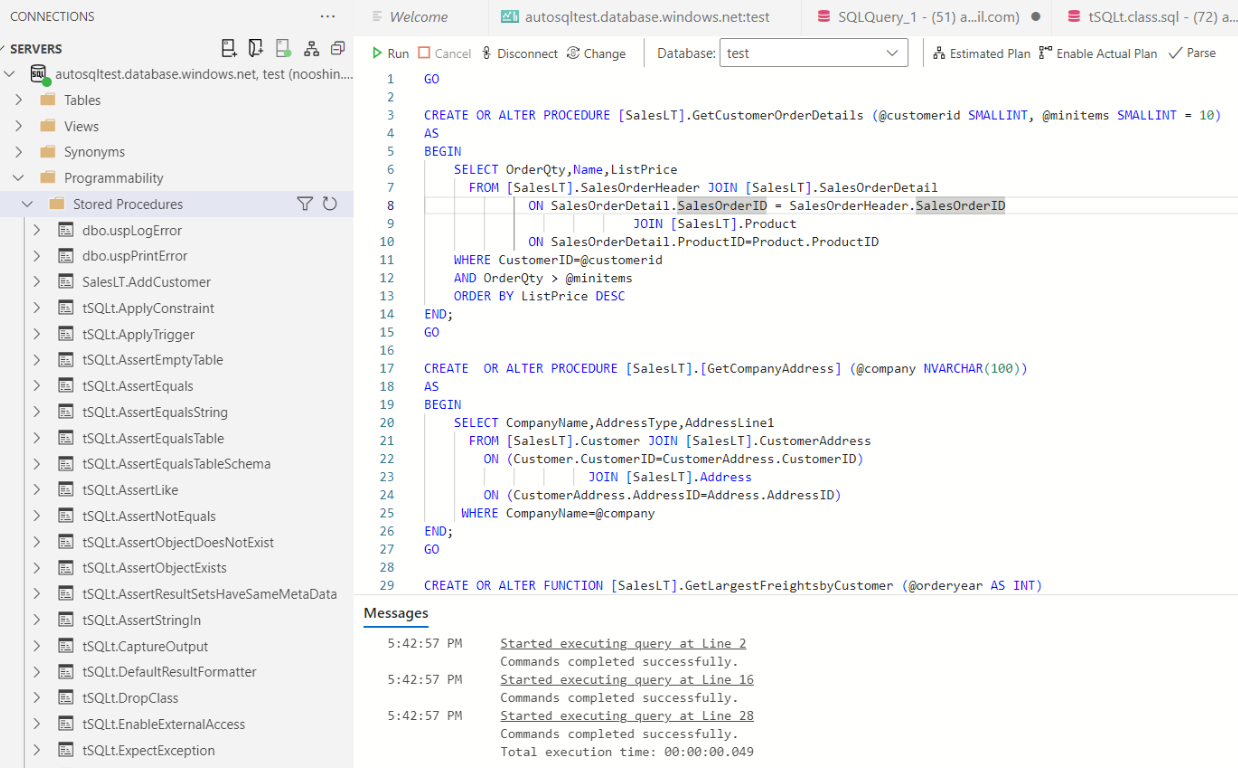Image resolution: width=1238 pixels, height=768 pixels.
Task: Click the SalesLT.AddCustomer procedure icon
Action: pyautogui.click(x=66, y=282)
